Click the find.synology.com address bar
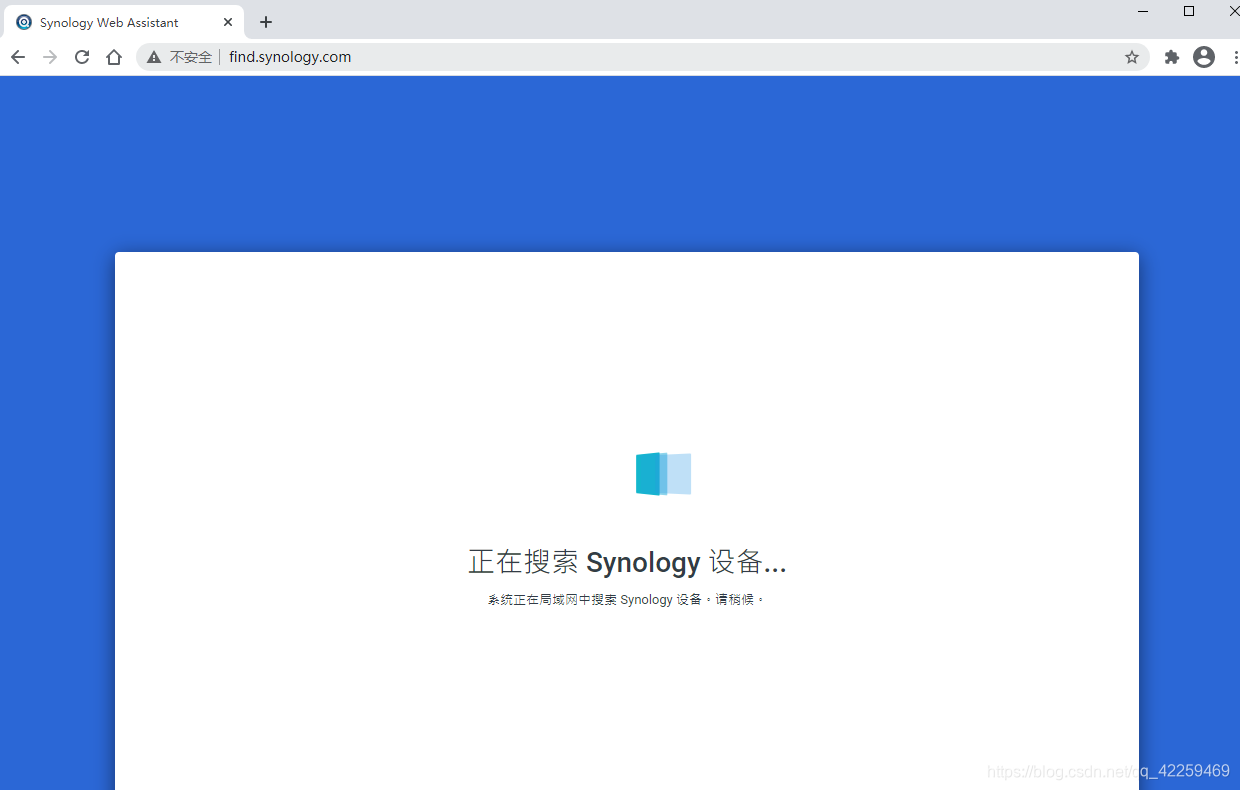The width and height of the screenshot is (1240, 790). click(x=643, y=57)
